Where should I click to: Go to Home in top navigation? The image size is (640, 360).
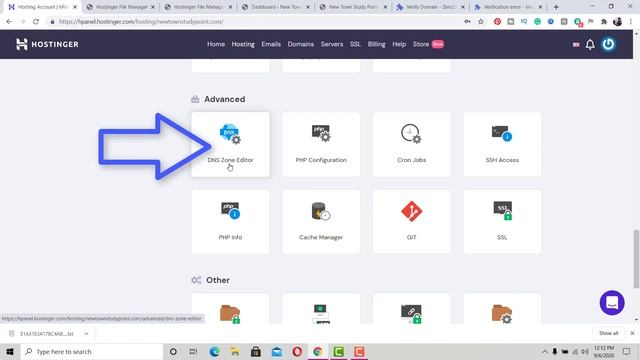216,44
